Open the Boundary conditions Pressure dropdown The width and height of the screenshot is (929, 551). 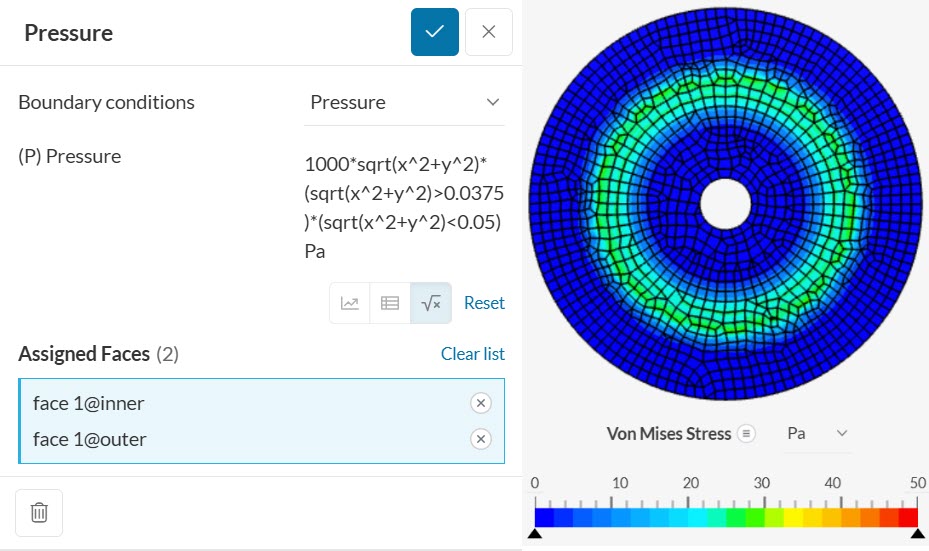[404, 103]
